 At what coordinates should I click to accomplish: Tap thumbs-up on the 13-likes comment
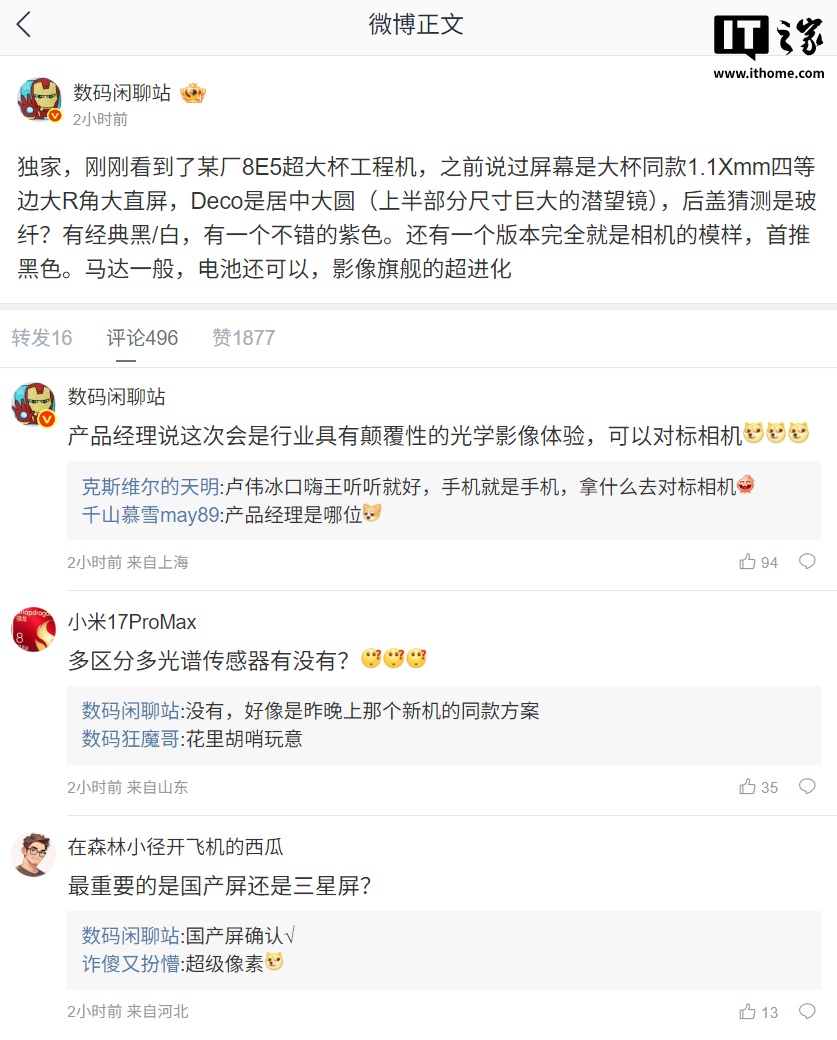point(748,1012)
